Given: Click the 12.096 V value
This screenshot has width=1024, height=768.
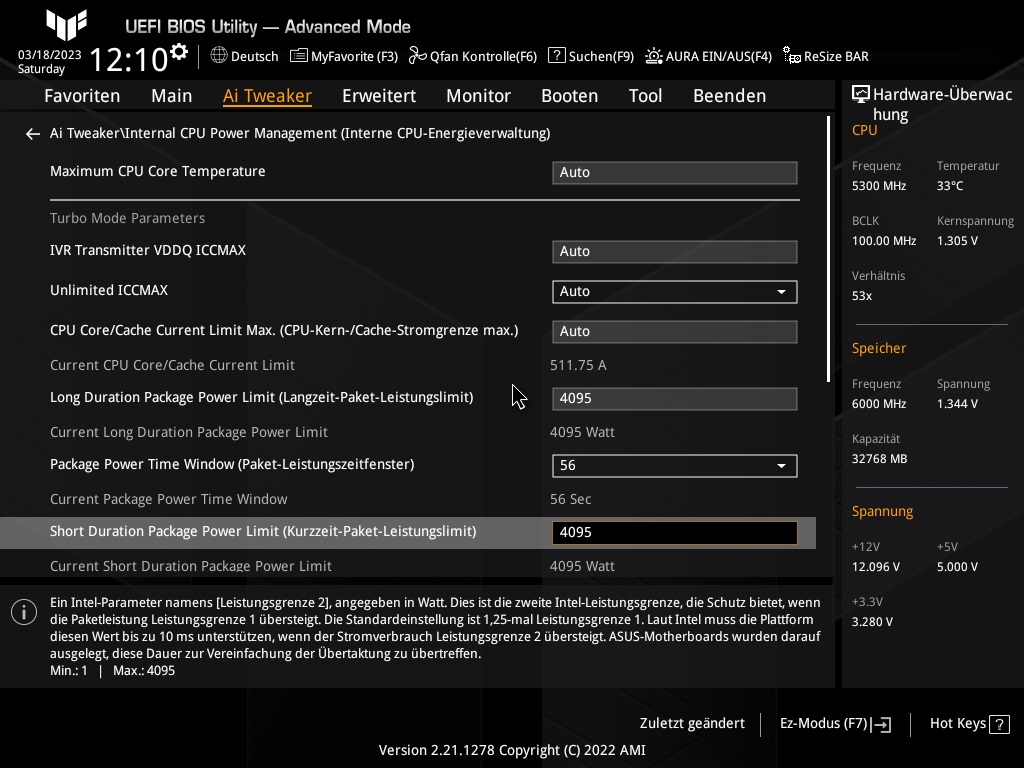Looking at the screenshot, I should [875, 568].
